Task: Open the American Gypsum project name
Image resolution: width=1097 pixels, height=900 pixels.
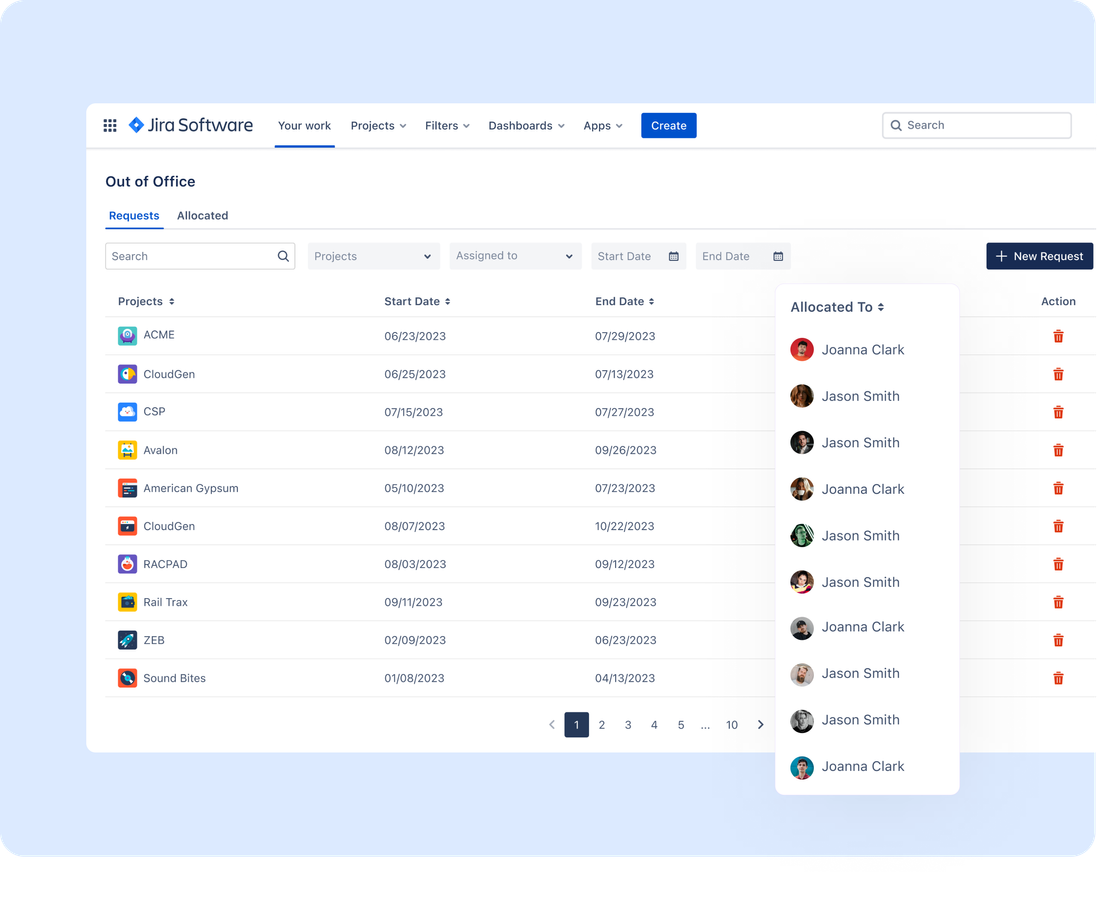Action: coord(191,488)
